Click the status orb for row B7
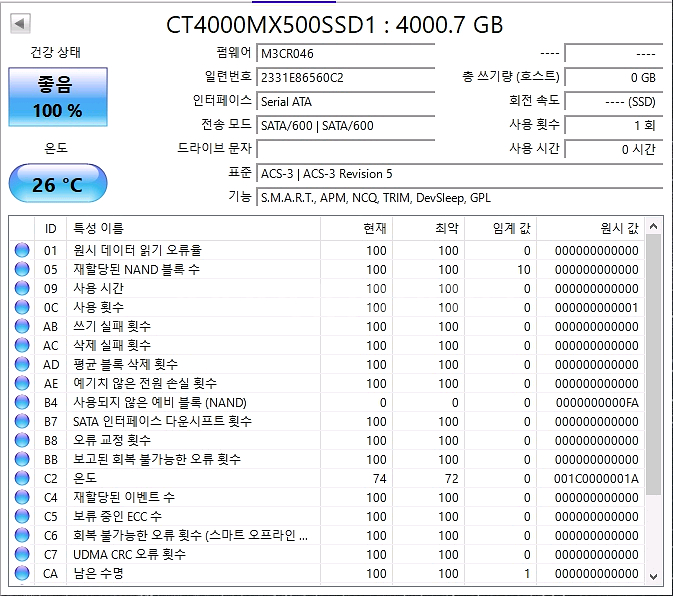Viewport: 673px width, 596px height. pos(22,421)
